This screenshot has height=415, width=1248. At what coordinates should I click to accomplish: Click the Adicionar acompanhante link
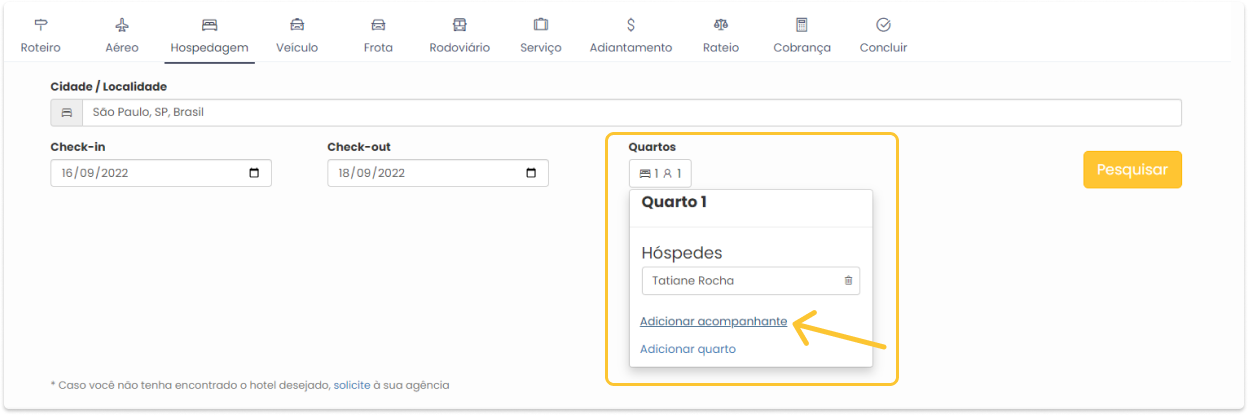[714, 322]
